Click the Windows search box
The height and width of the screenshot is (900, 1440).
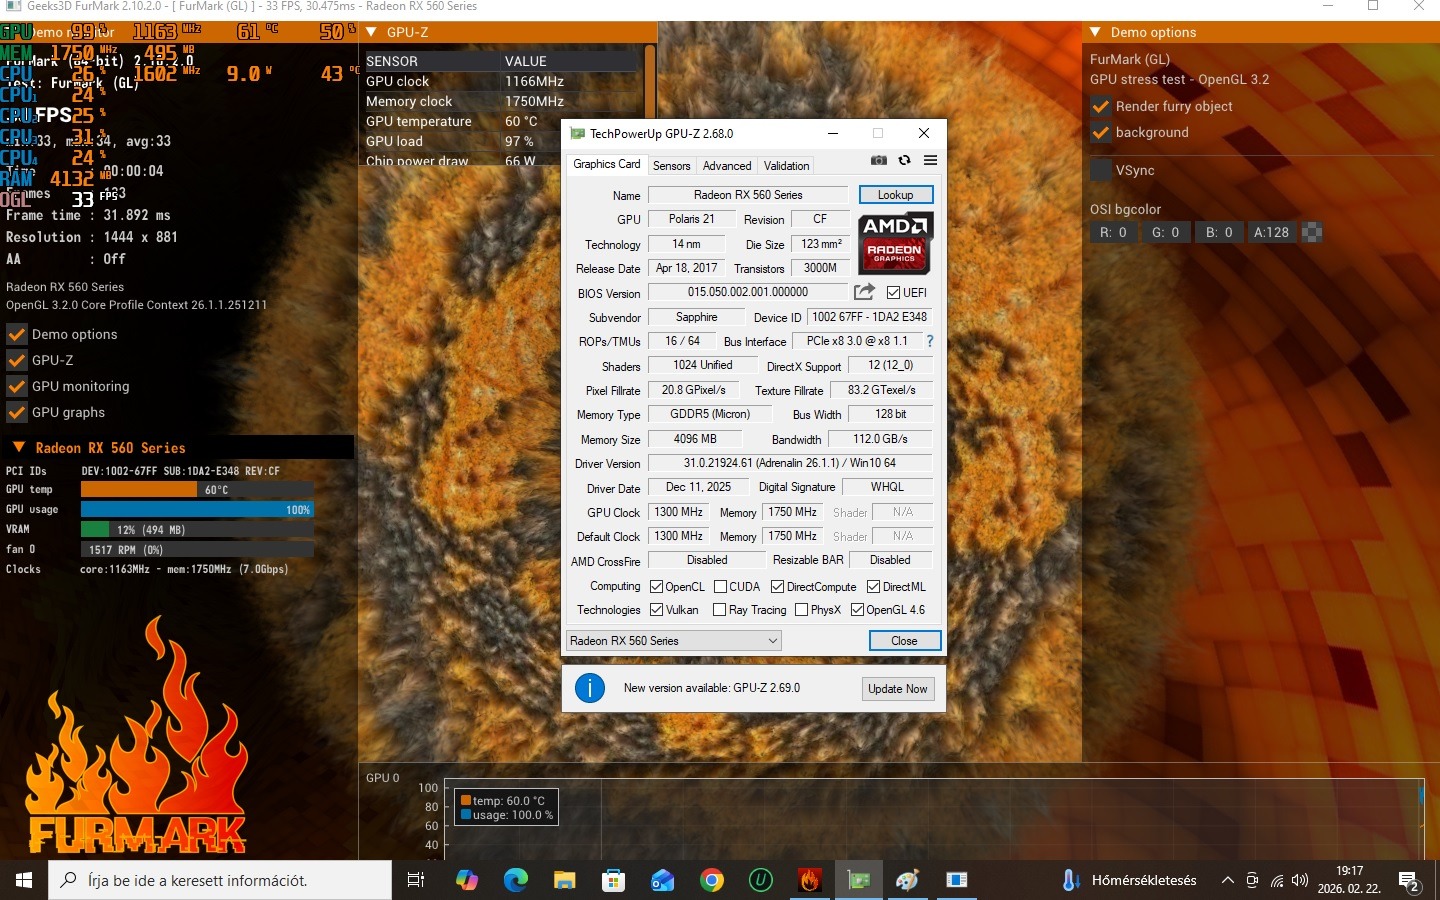point(220,880)
